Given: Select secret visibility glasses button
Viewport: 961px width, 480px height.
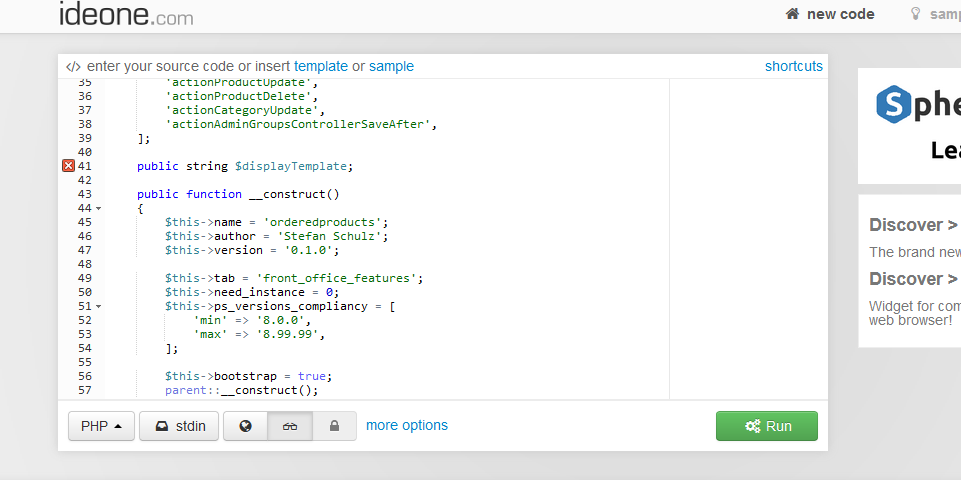Looking at the screenshot, I should click(290, 426).
